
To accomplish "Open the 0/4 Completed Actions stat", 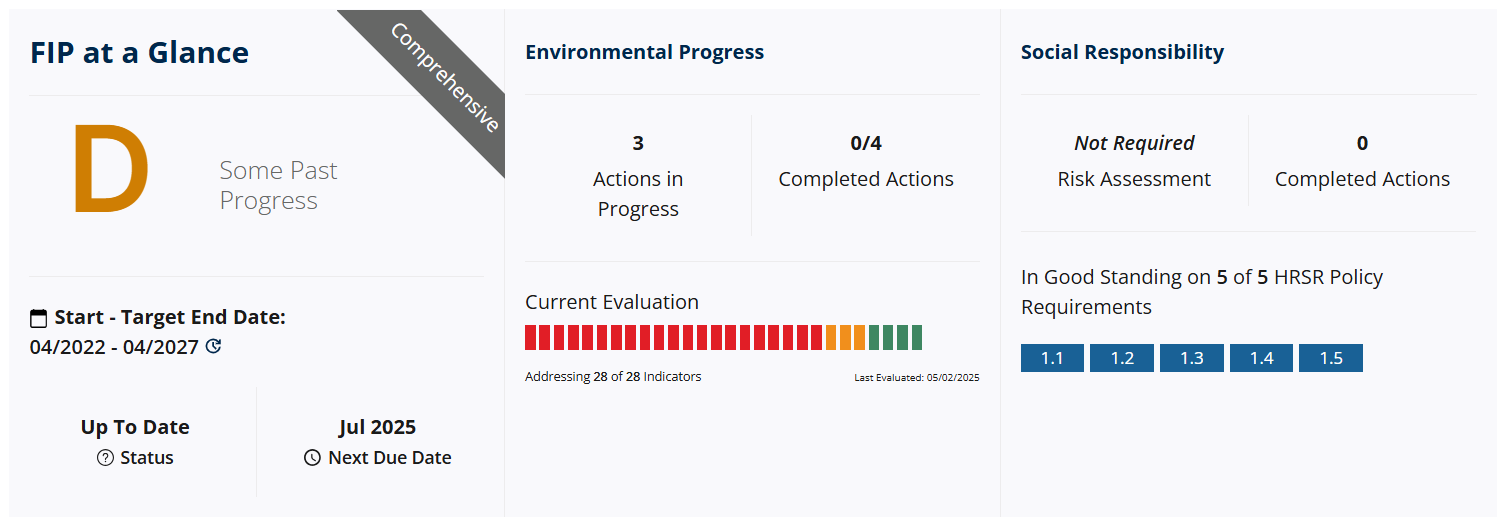I will pos(866,161).
